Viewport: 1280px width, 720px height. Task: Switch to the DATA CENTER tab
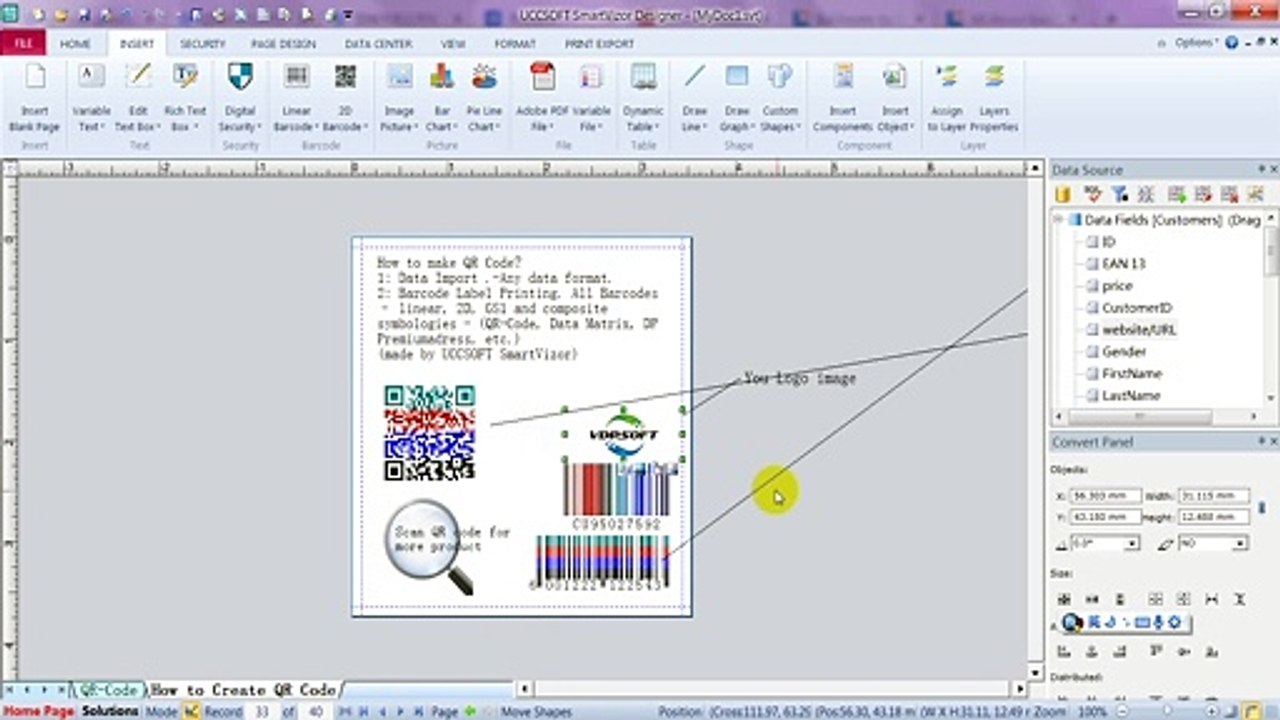click(378, 44)
